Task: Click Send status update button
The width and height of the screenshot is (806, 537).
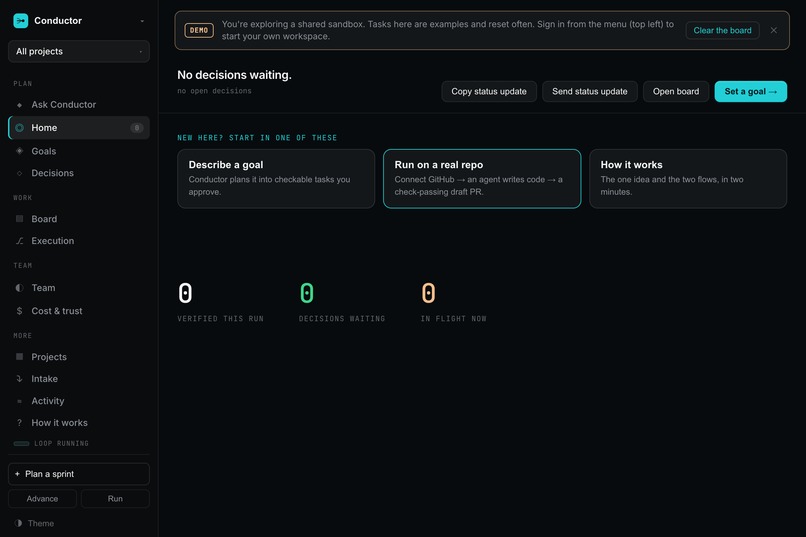Action: (x=590, y=91)
